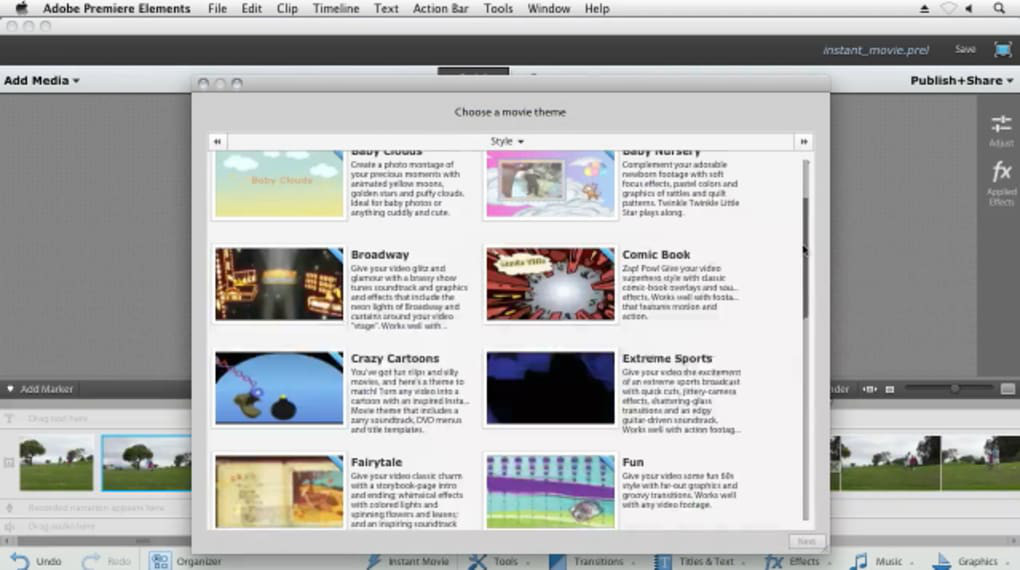Open the Text menu
1020x570 pixels.
coord(386,8)
